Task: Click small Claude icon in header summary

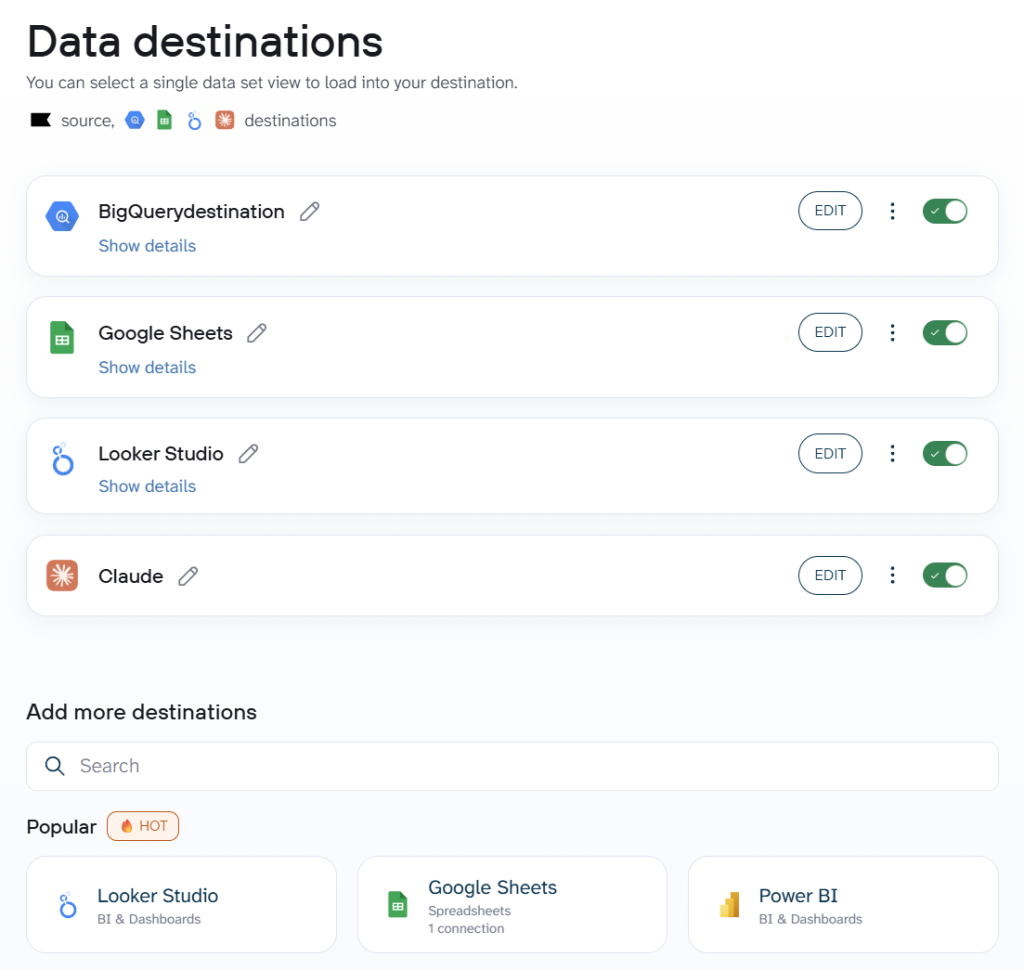Action: click(x=225, y=120)
